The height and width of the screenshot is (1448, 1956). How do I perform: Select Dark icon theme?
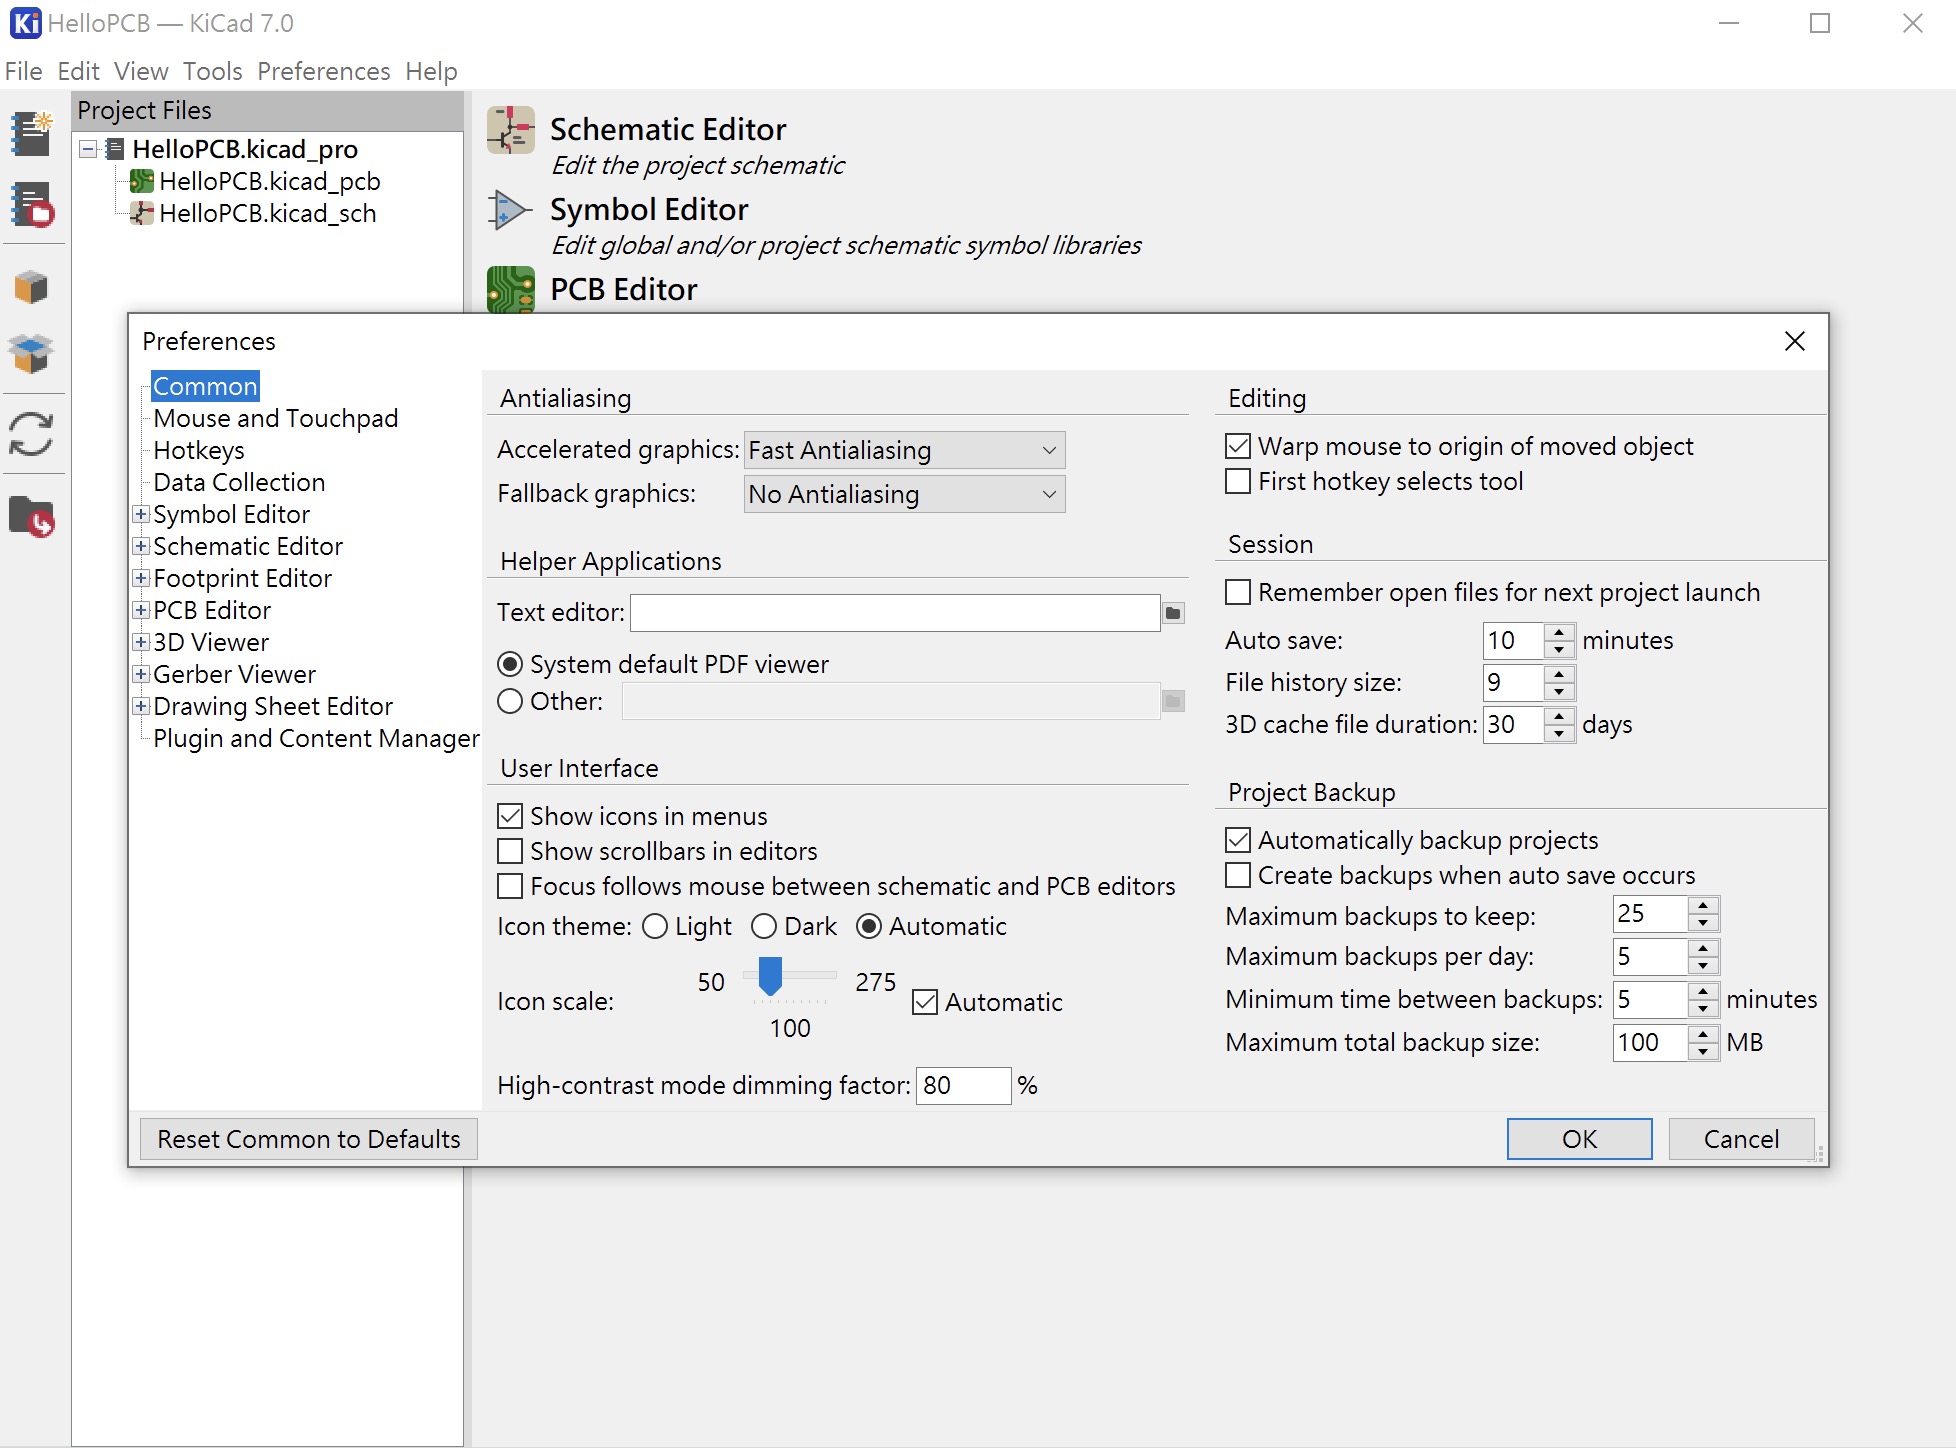[764, 927]
